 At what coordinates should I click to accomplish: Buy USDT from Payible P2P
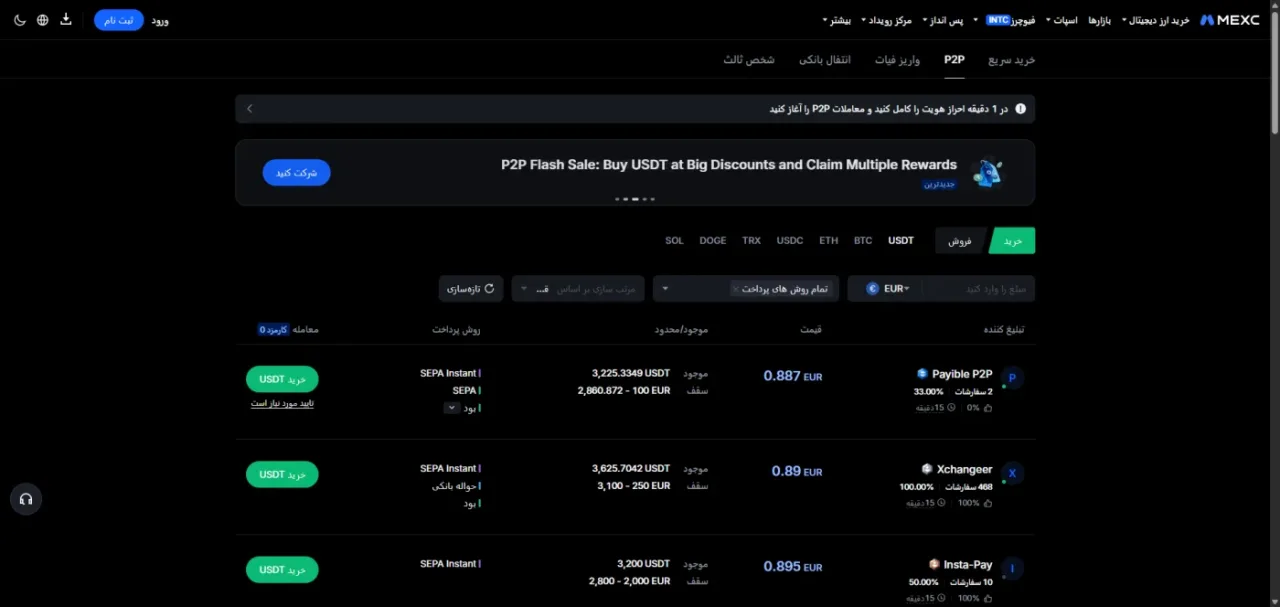(x=282, y=379)
